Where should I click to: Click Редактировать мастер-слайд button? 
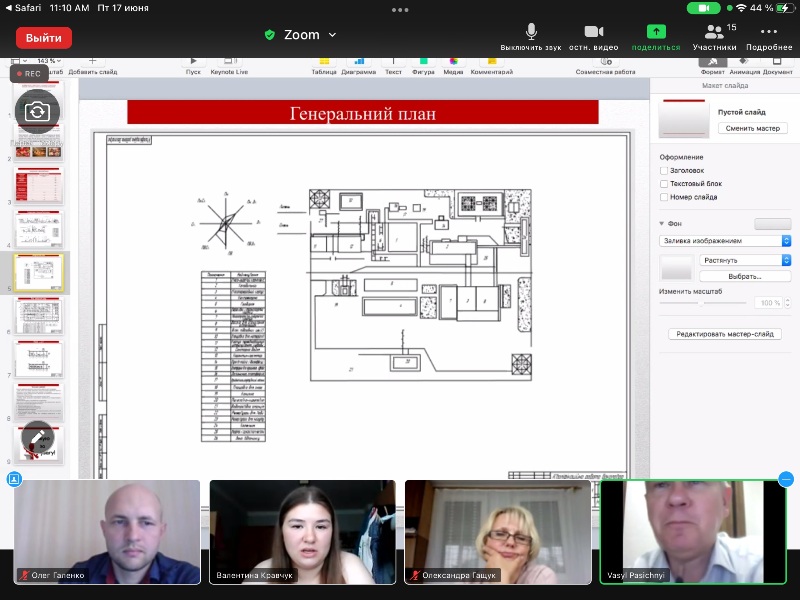coord(725,334)
